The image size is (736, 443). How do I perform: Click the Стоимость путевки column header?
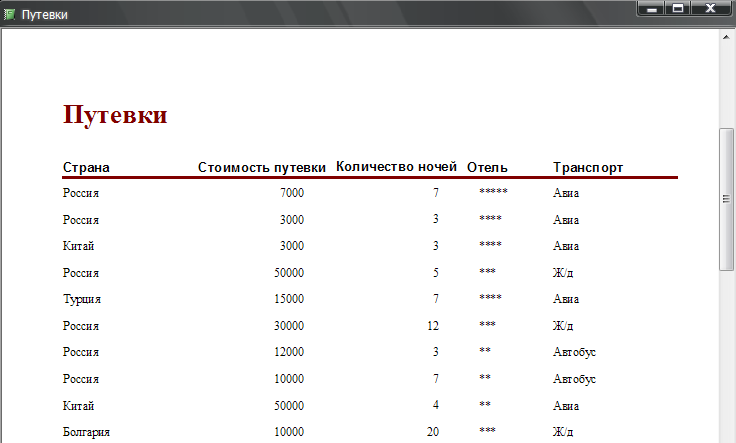point(261,168)
